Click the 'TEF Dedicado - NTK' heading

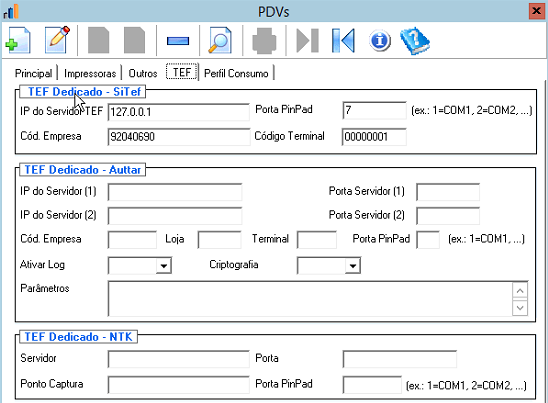[78, 337]
